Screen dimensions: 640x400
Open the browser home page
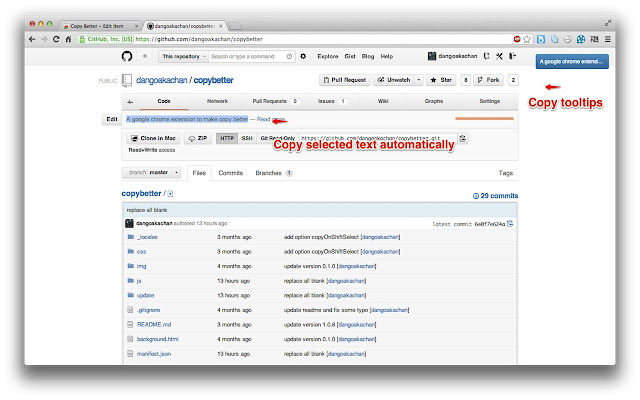tap(68, 39)
